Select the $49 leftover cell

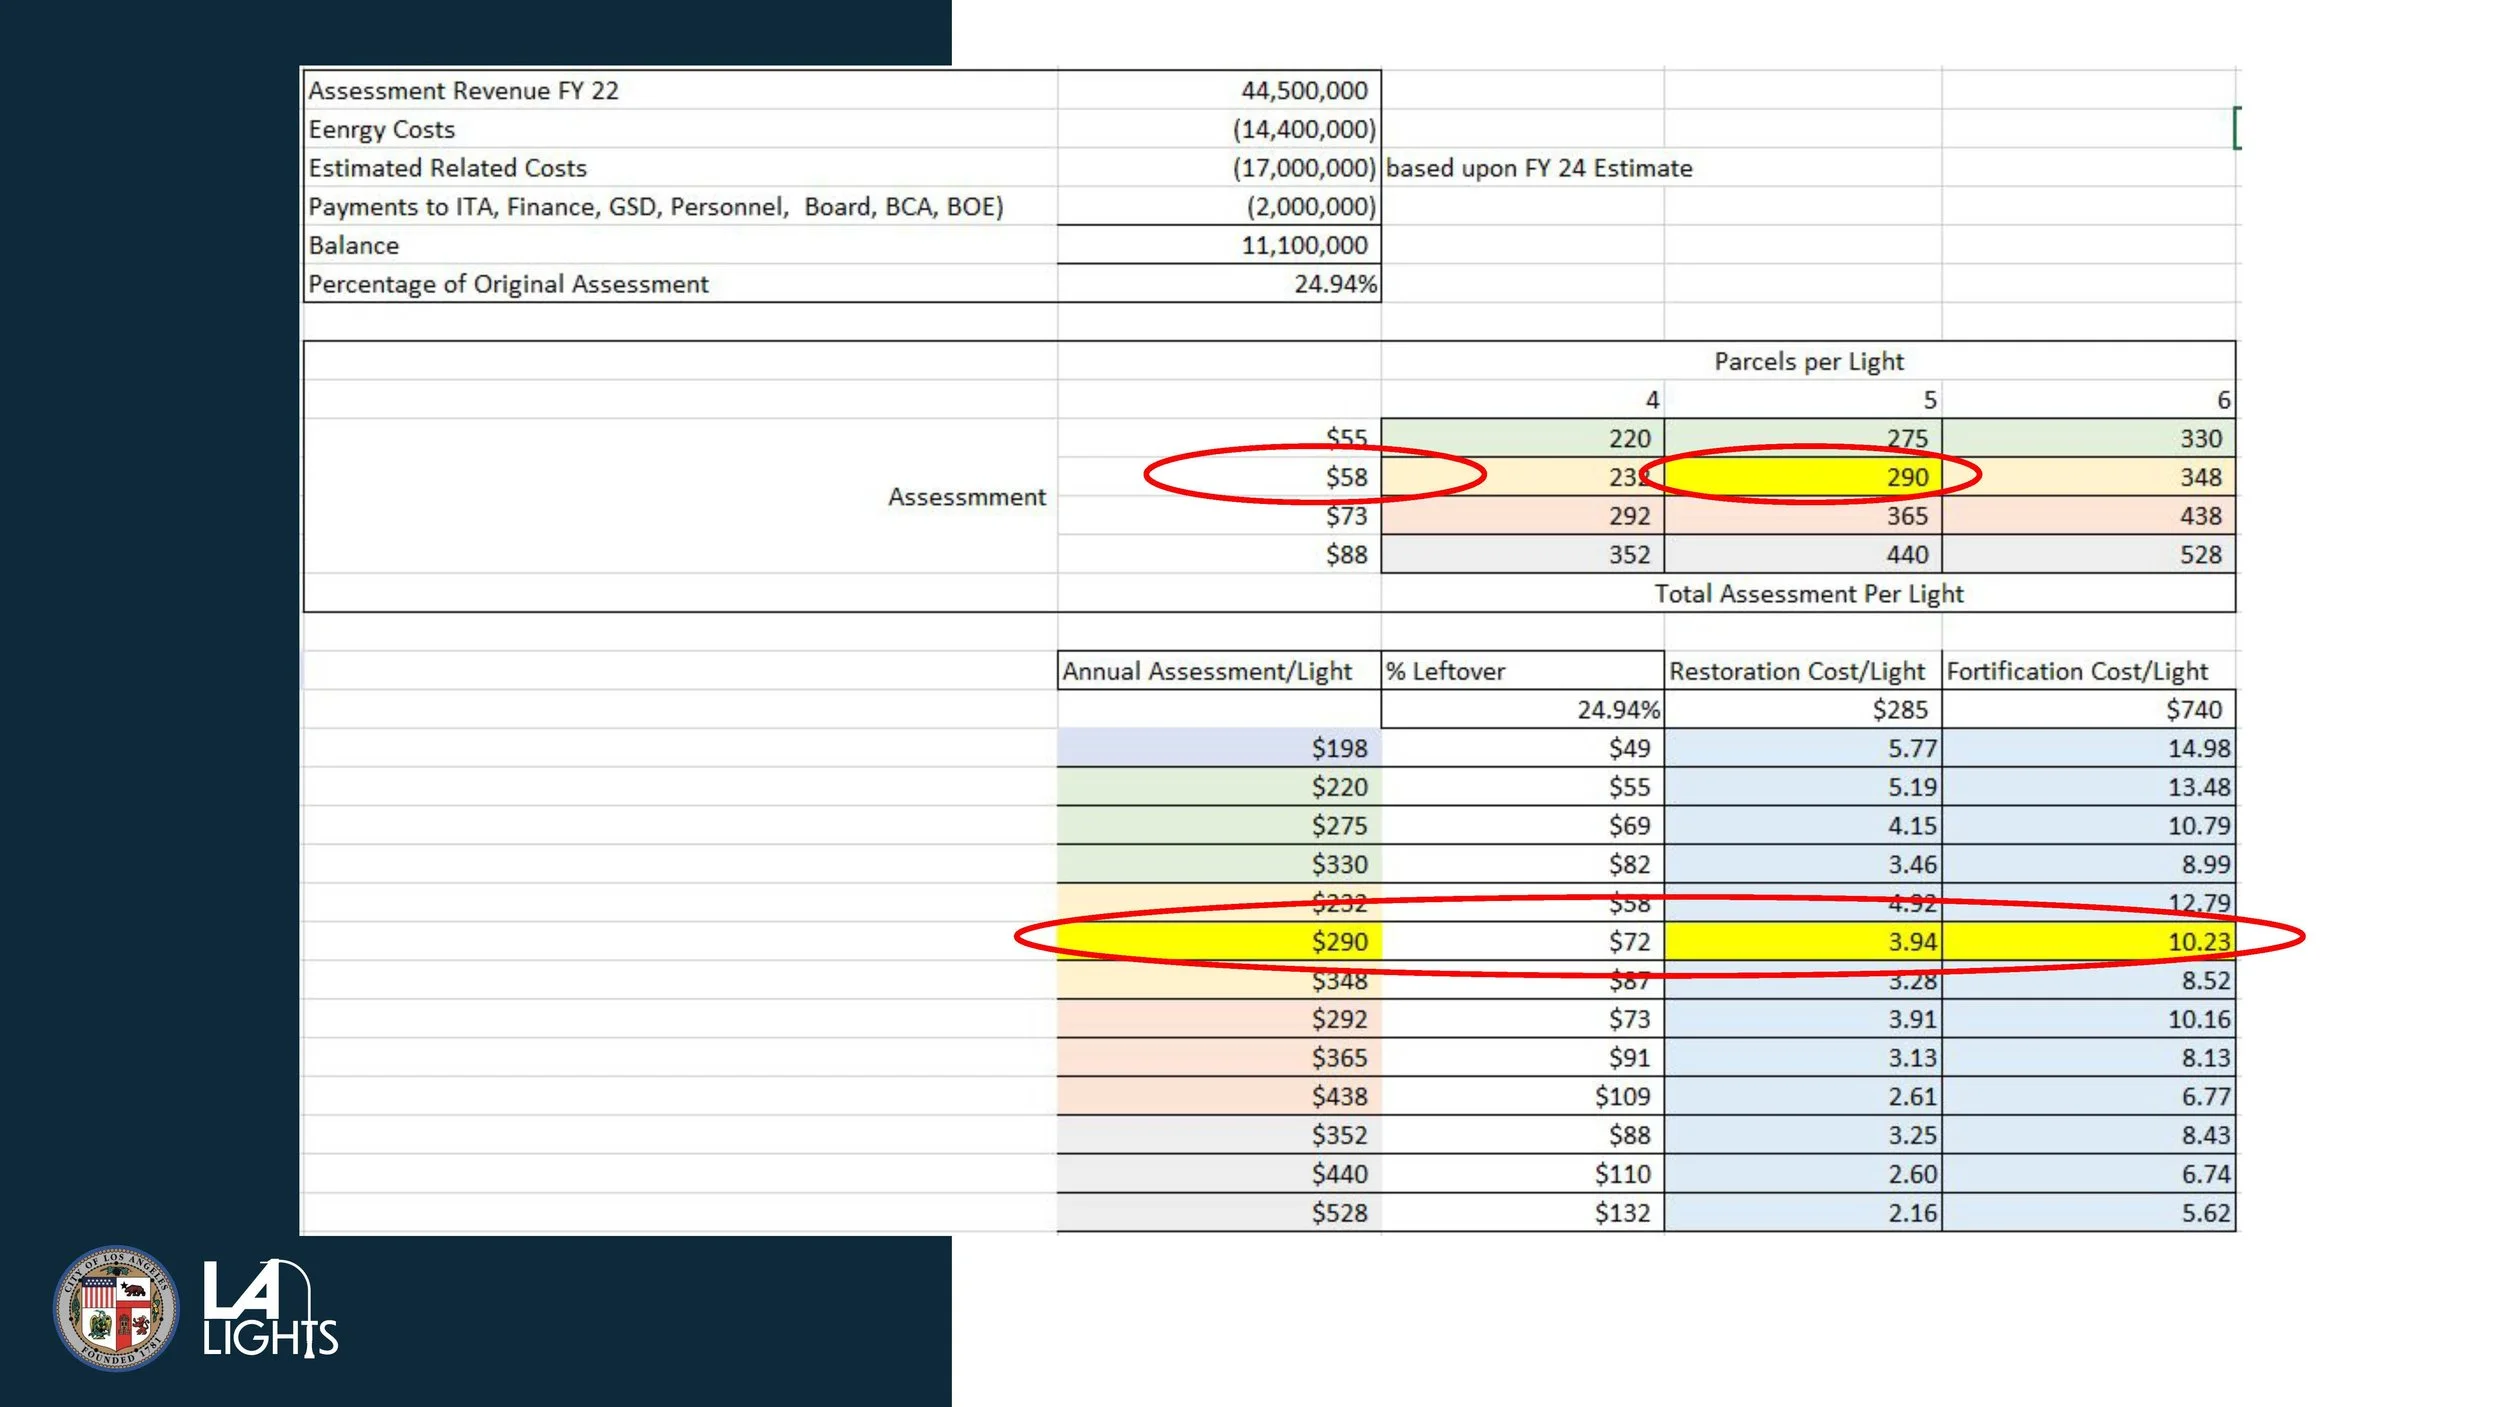[1523, 748]
